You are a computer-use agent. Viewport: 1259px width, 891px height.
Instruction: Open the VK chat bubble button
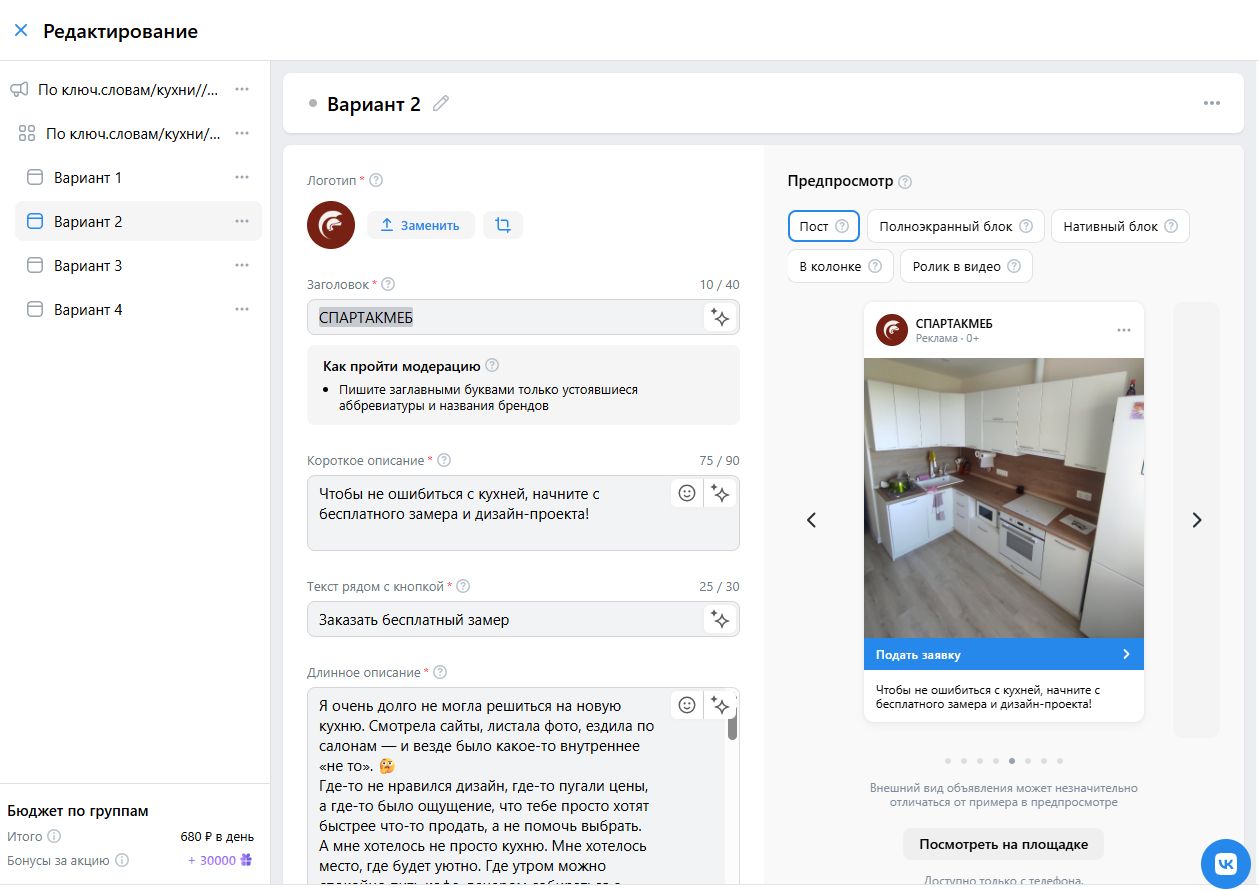[x=1226, y=863]
